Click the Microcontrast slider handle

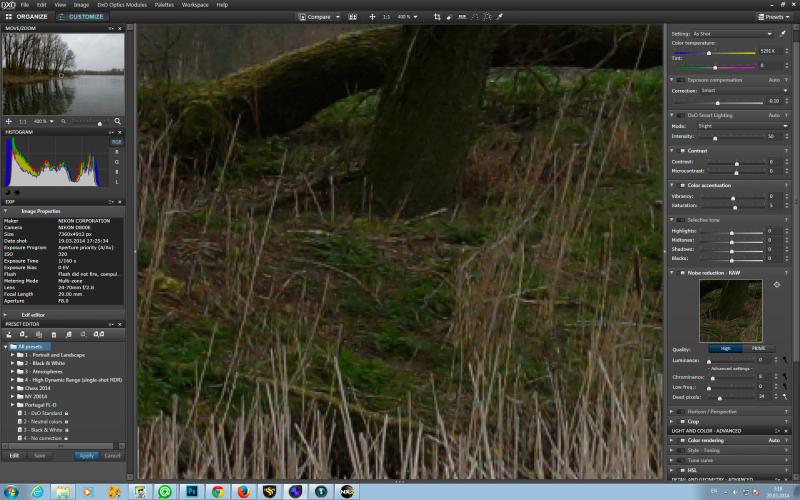tap(736, 172)
